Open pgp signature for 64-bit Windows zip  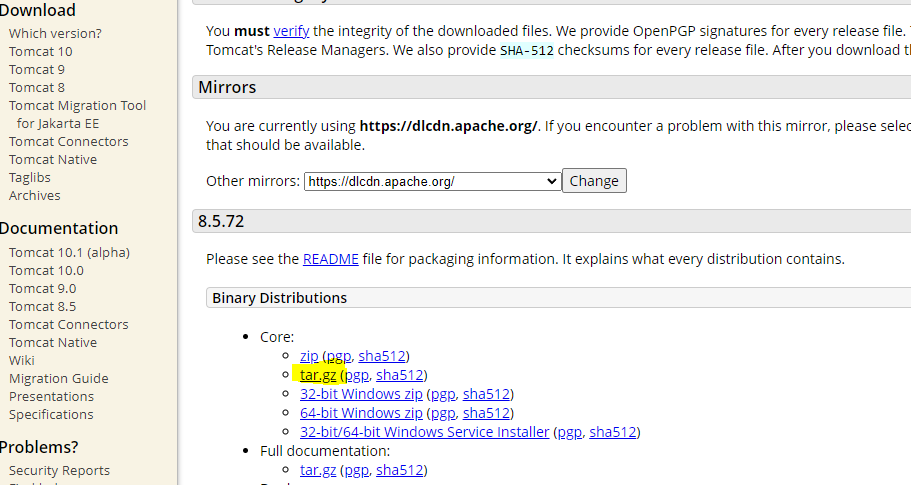443,413
